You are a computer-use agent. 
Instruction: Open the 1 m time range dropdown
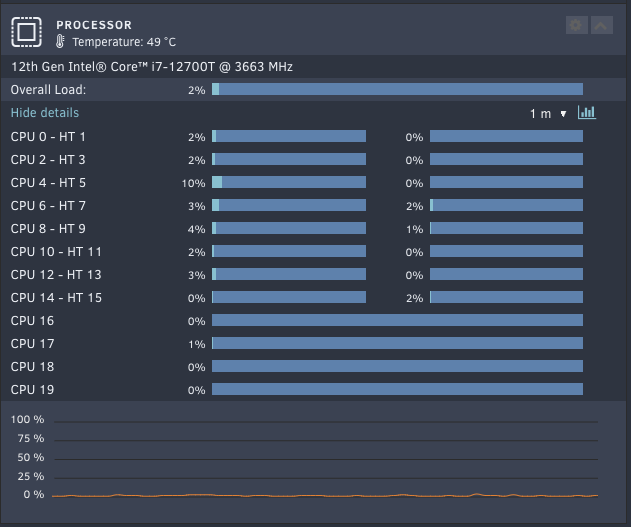[x=549, y=114]
